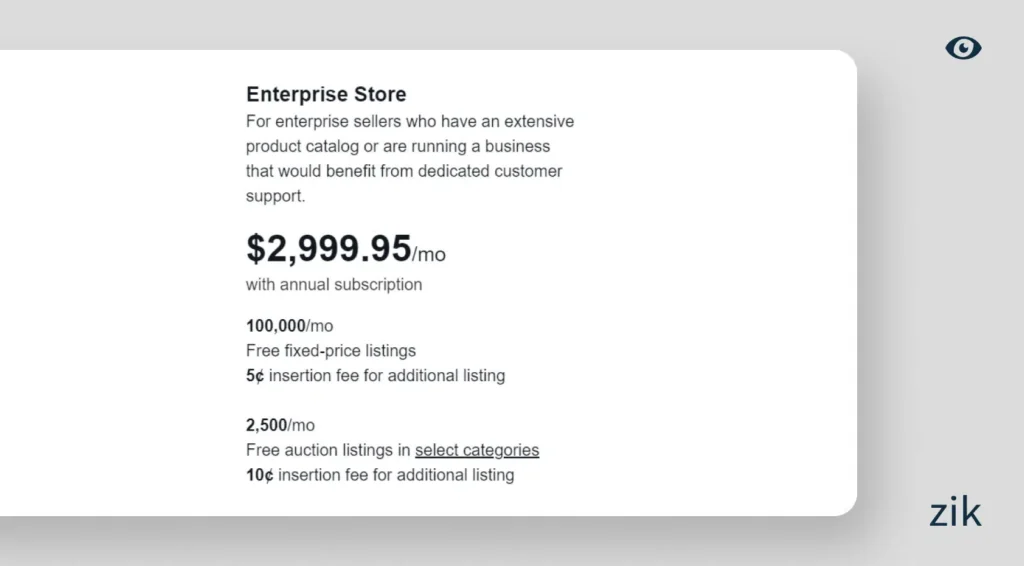Click the $2,999.95 price amount
The height and width of the screenshot is (566, 1024).
tap(329, 249)
